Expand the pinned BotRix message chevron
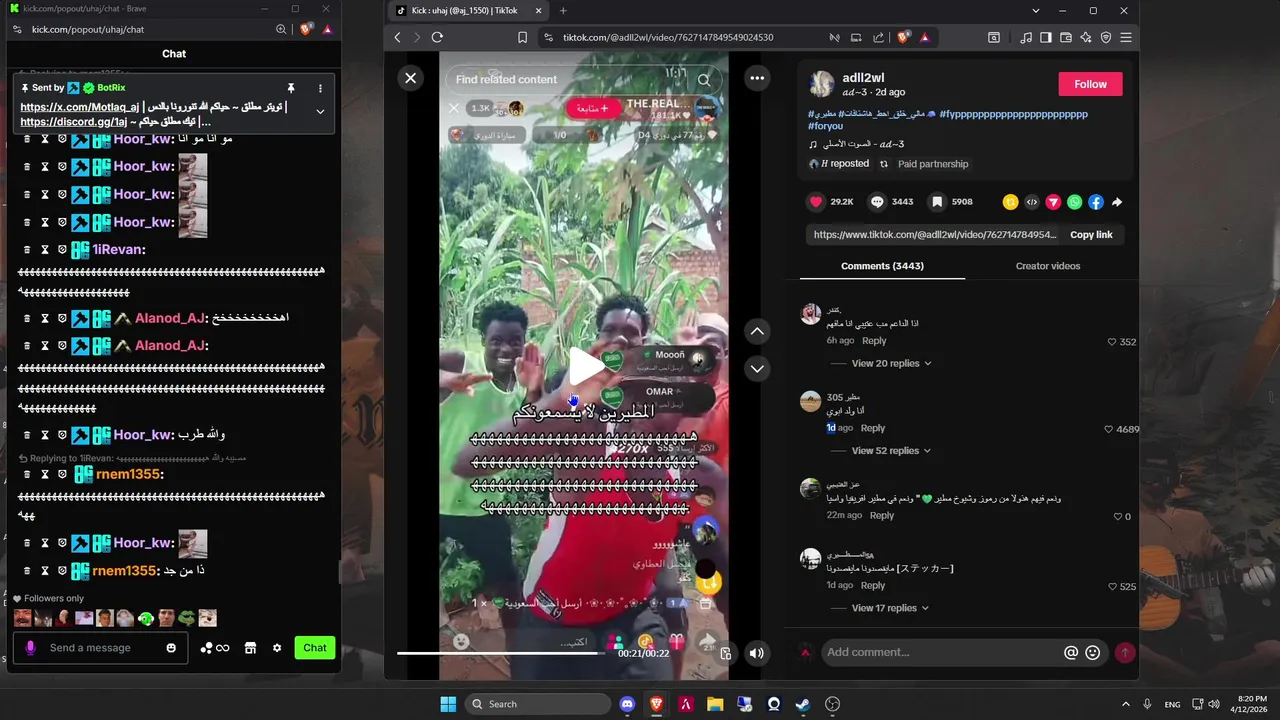1280x720 pixels. (x=320, y=111)
